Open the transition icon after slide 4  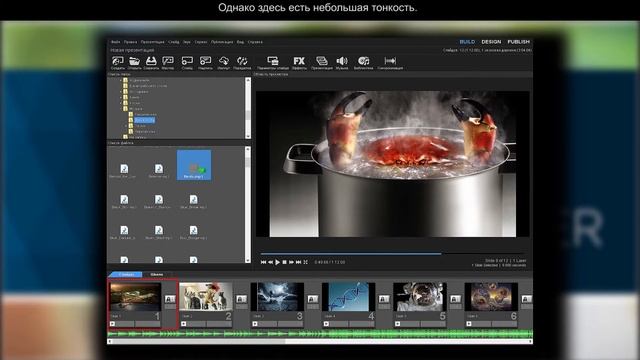384,299
